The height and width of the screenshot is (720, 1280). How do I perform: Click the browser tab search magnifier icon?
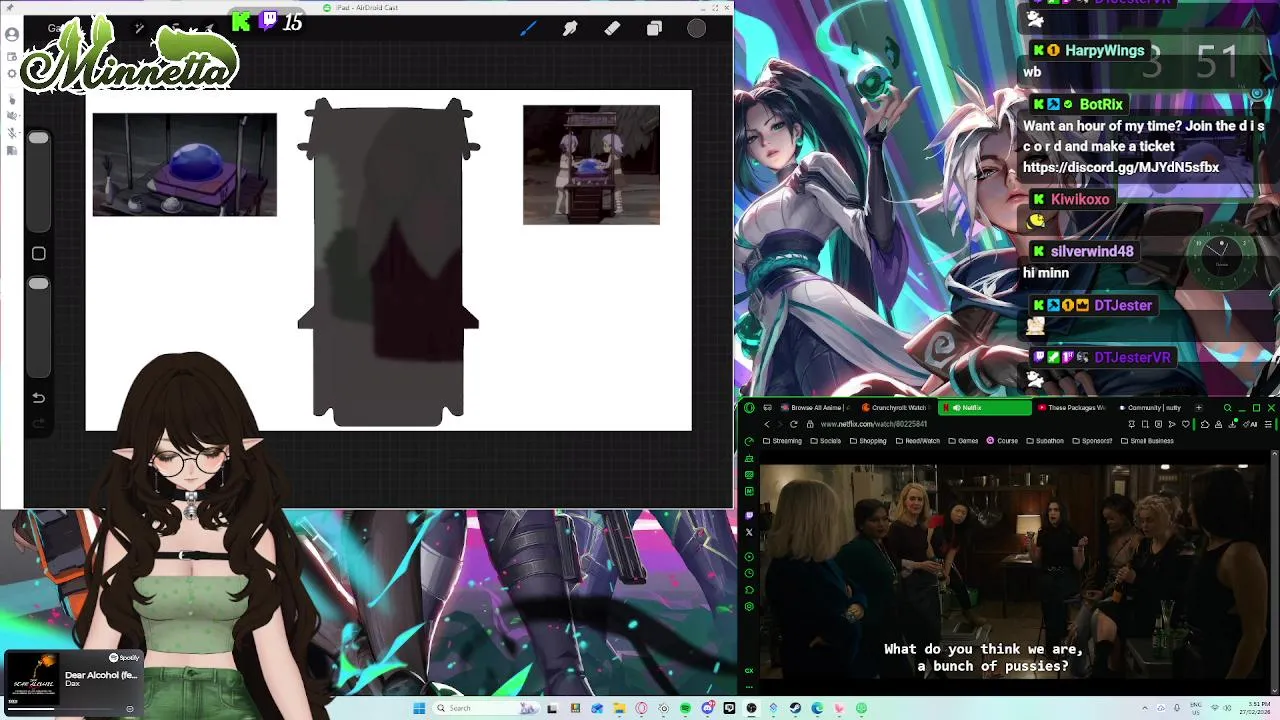click(1228, 408)
